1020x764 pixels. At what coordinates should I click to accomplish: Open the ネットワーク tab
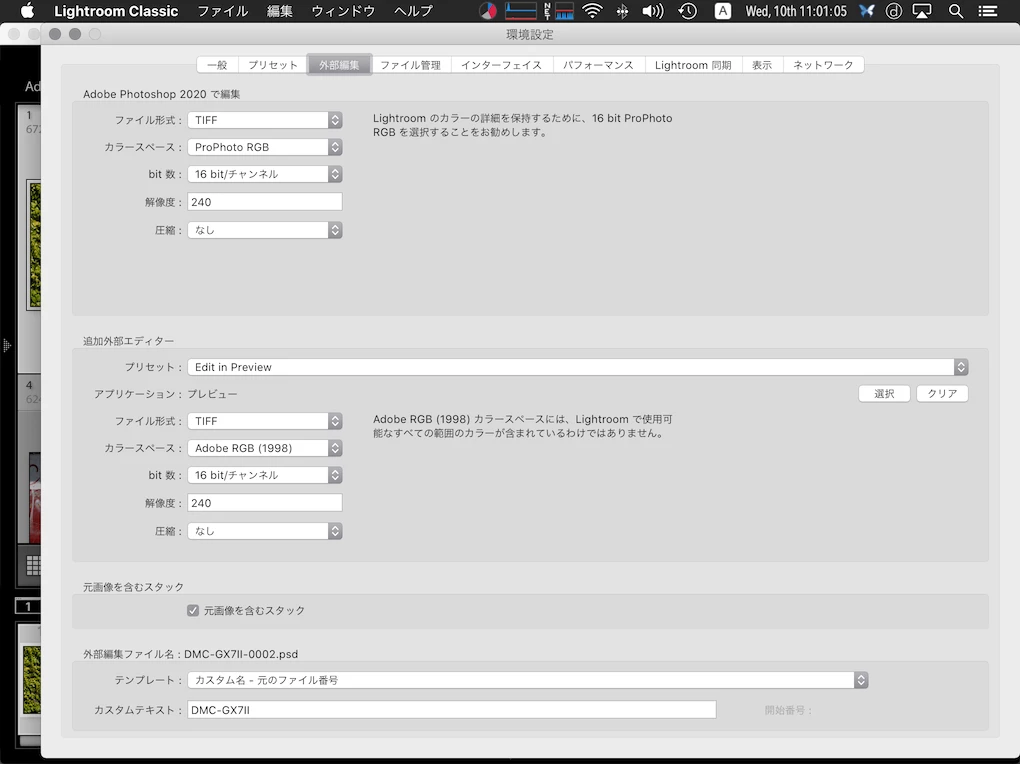(x=823, y=65)
